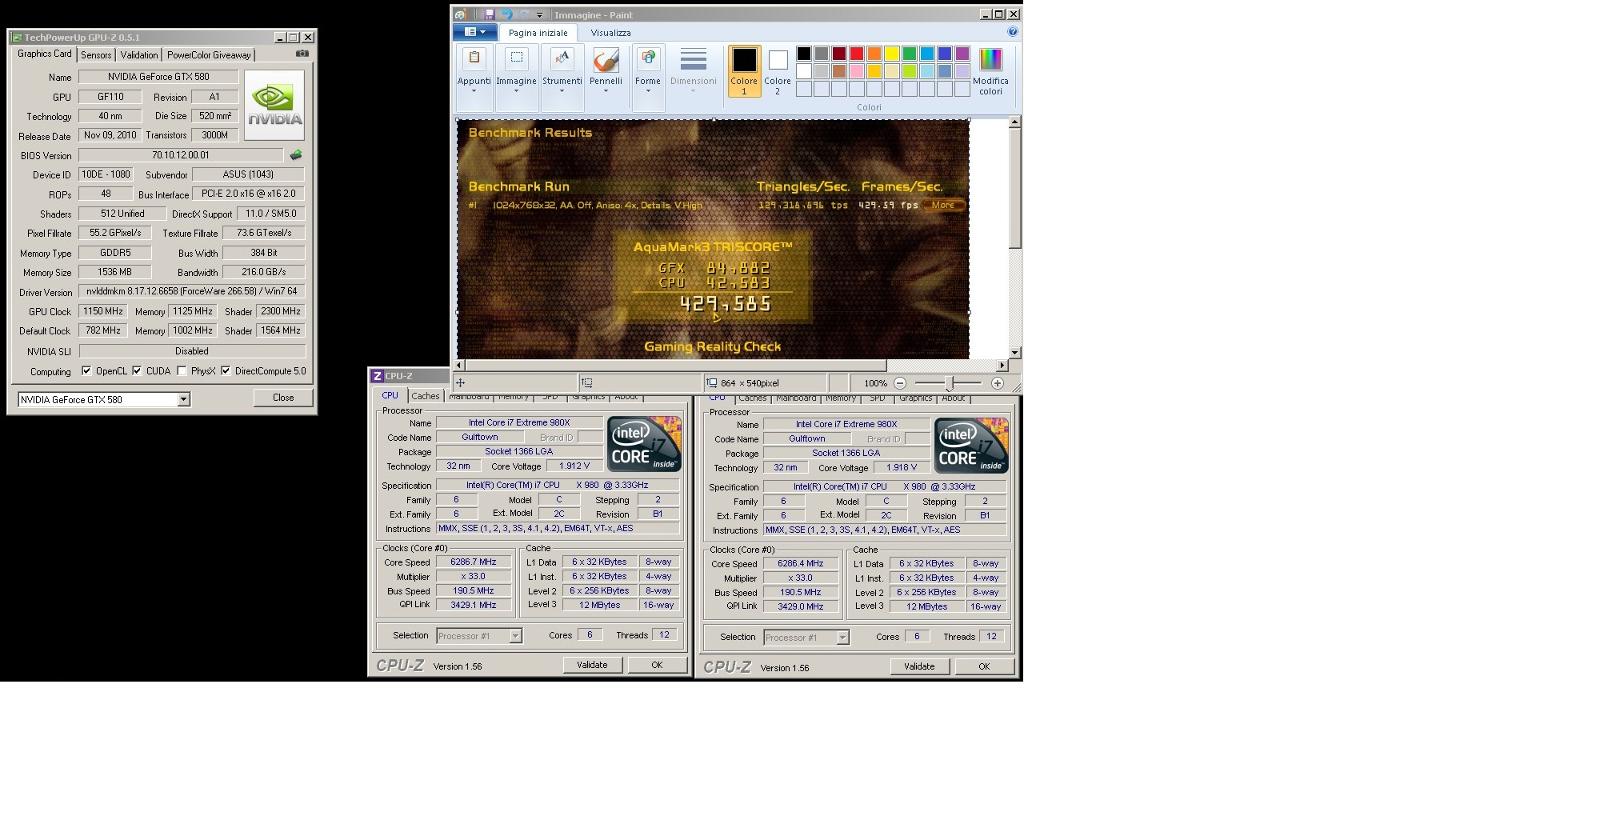Click the Strumenti tools icon in Paint
Screen dimensions: 1600x824
pyautogui.click(x=562, y=58)
